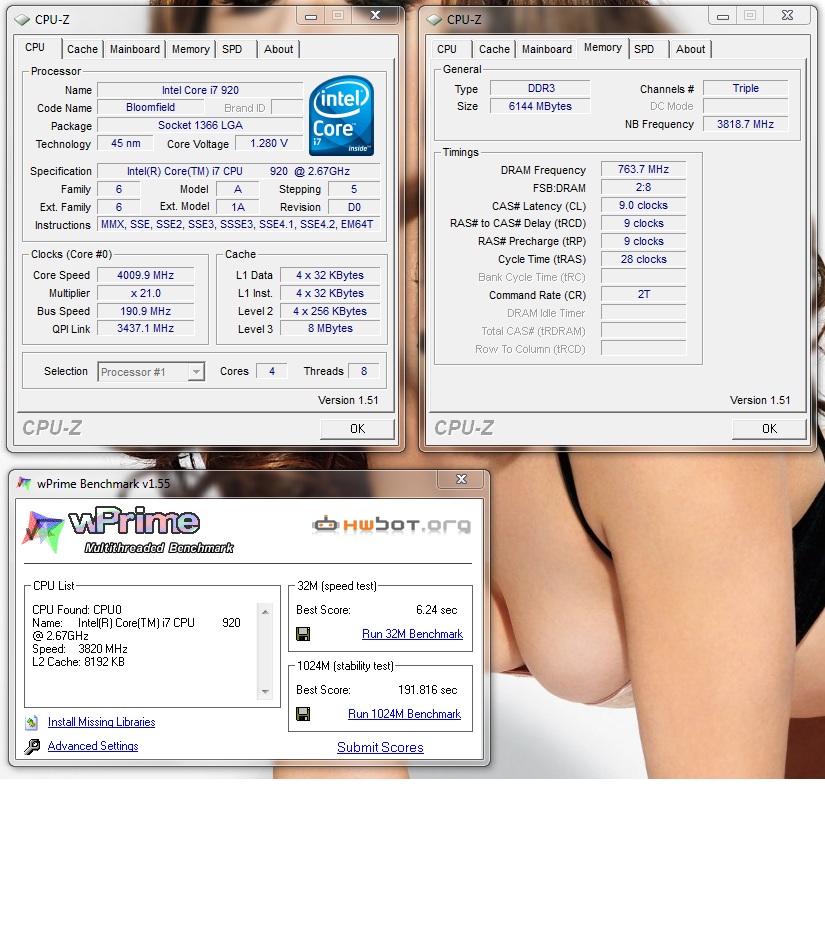Minimize the right CPU-Z window
The height and width of the screenshot is (936, 825).
[x=723, y=16]
